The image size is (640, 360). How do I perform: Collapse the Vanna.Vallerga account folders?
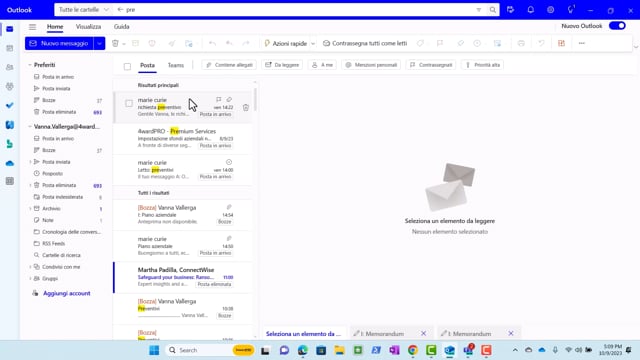tap(30, 127)
